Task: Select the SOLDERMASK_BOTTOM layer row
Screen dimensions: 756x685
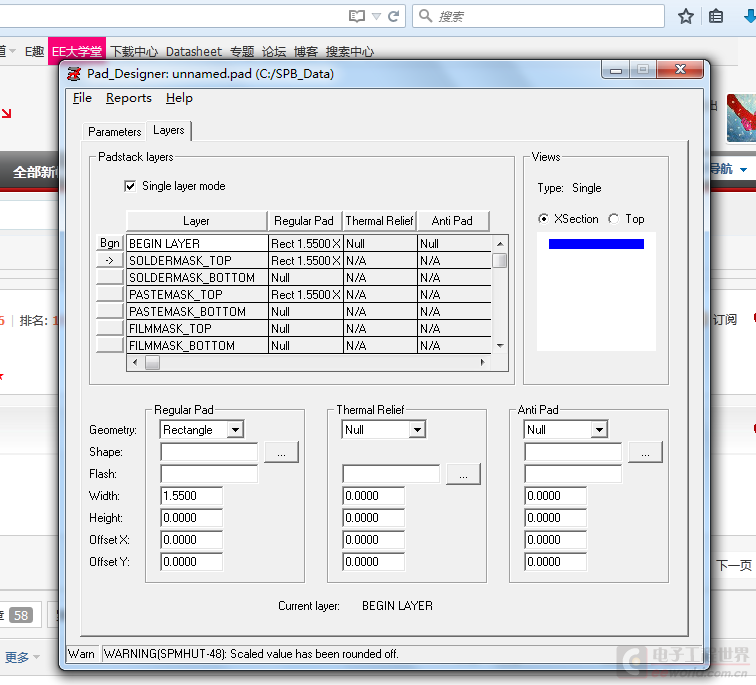Action: pos(309,278)
